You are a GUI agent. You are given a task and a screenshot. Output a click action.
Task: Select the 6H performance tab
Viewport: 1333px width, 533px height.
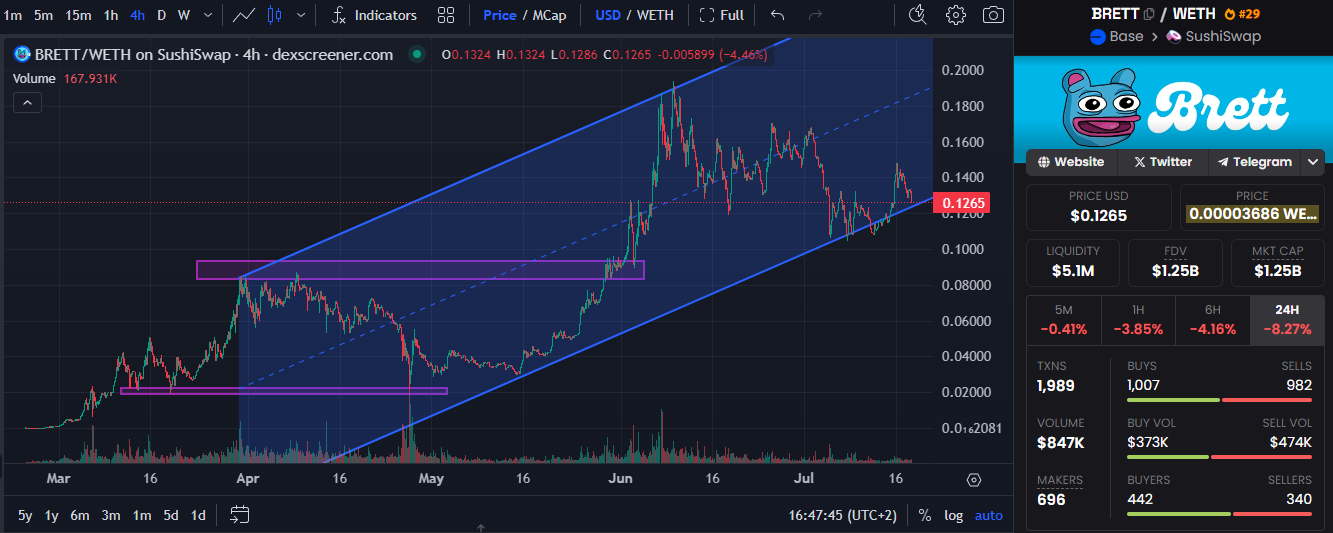pos(1213,320)
